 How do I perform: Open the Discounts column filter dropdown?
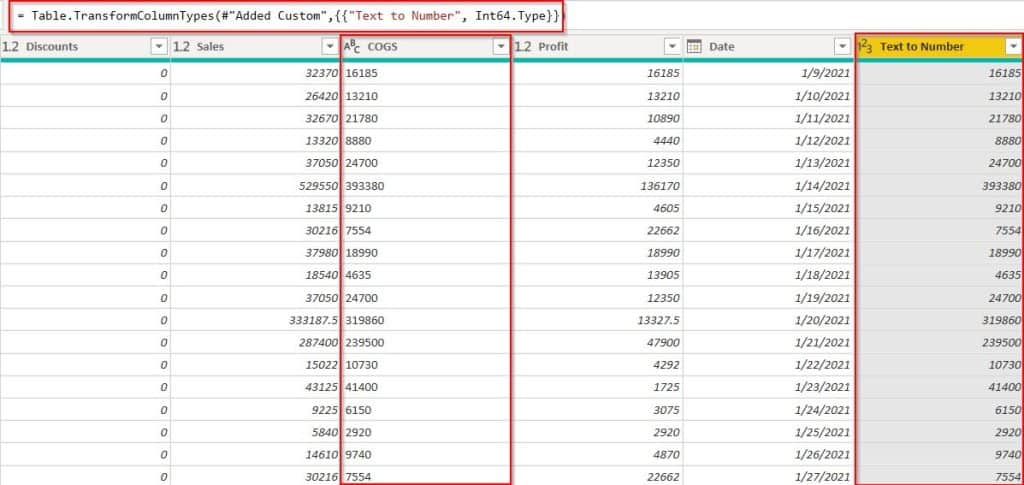[x=159, y=46]
